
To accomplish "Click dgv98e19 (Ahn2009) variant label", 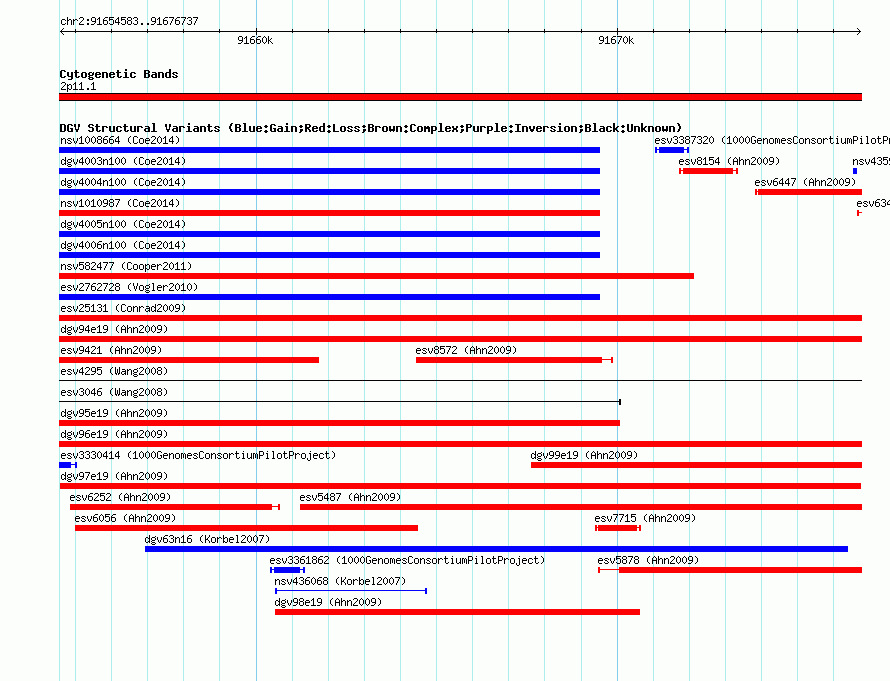I will [328, 602].
